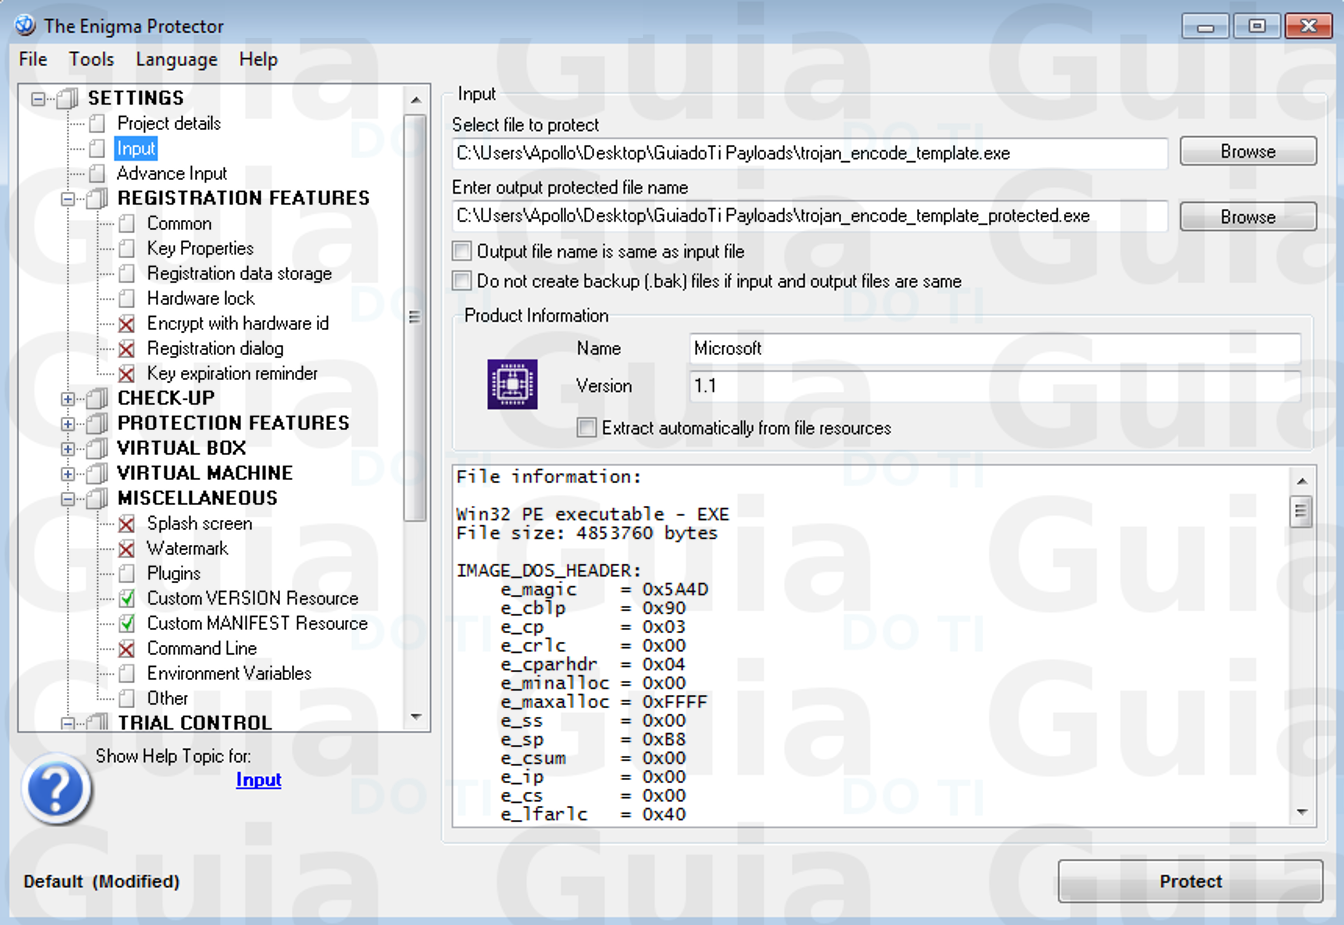Click the blue question mark help icon

[57, 790]
